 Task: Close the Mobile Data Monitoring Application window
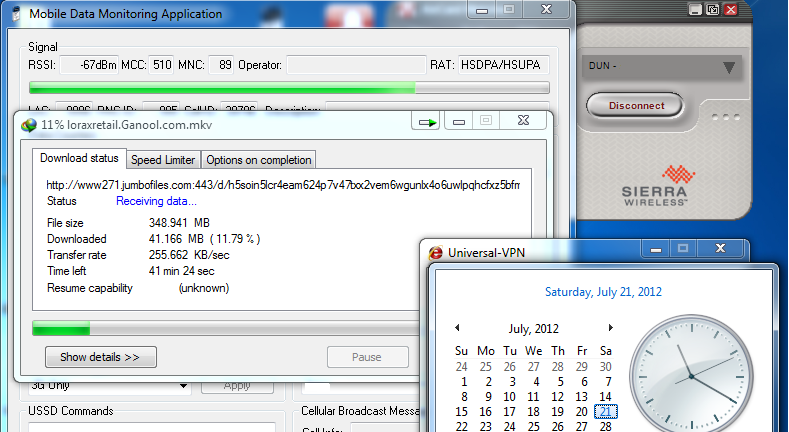546,10
